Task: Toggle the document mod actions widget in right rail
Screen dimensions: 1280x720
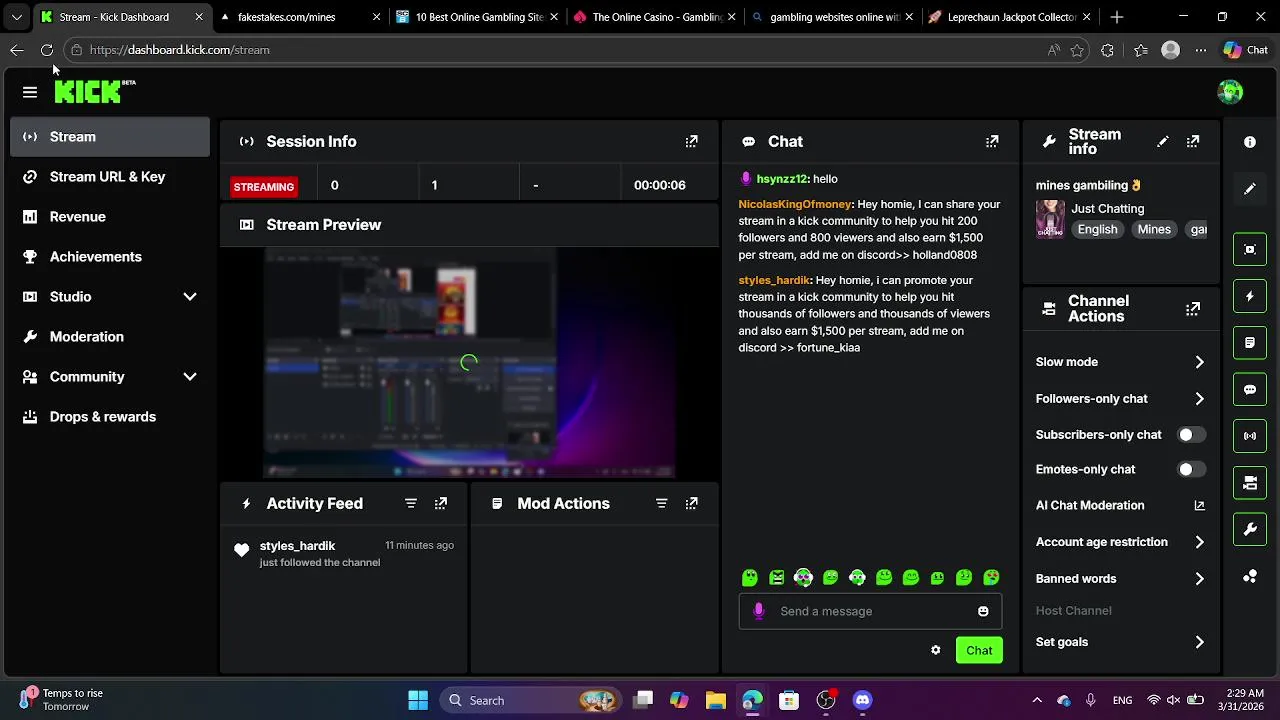Action: [1250, 343]
